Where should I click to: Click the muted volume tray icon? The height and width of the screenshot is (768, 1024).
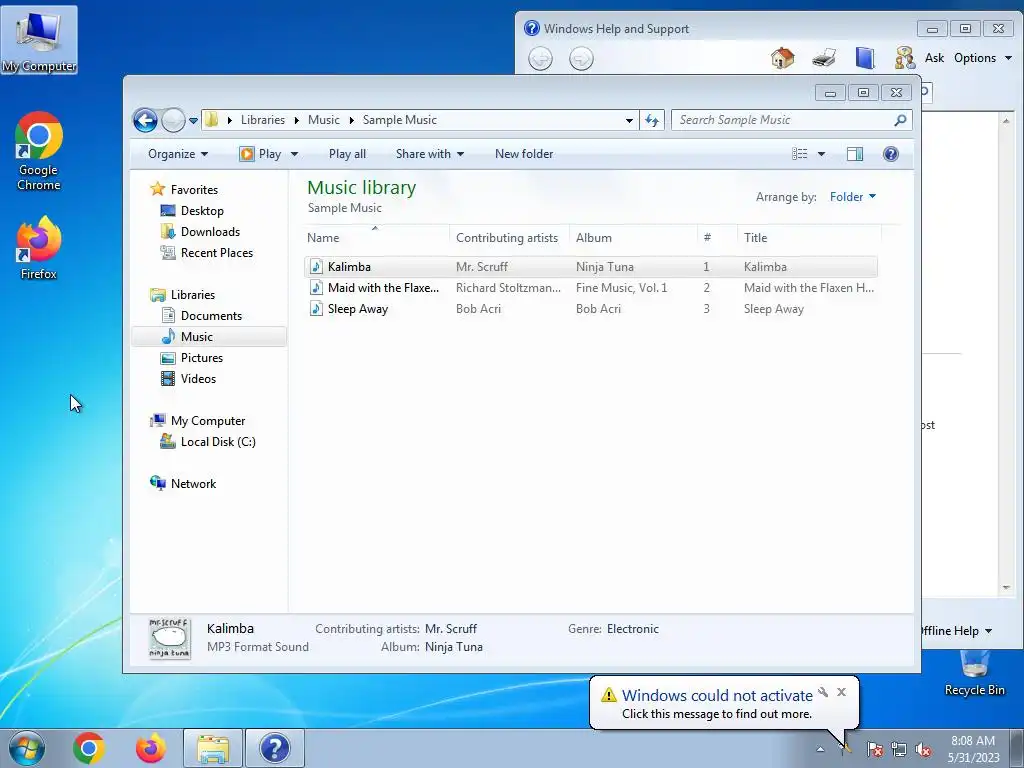tap(923, 749)
